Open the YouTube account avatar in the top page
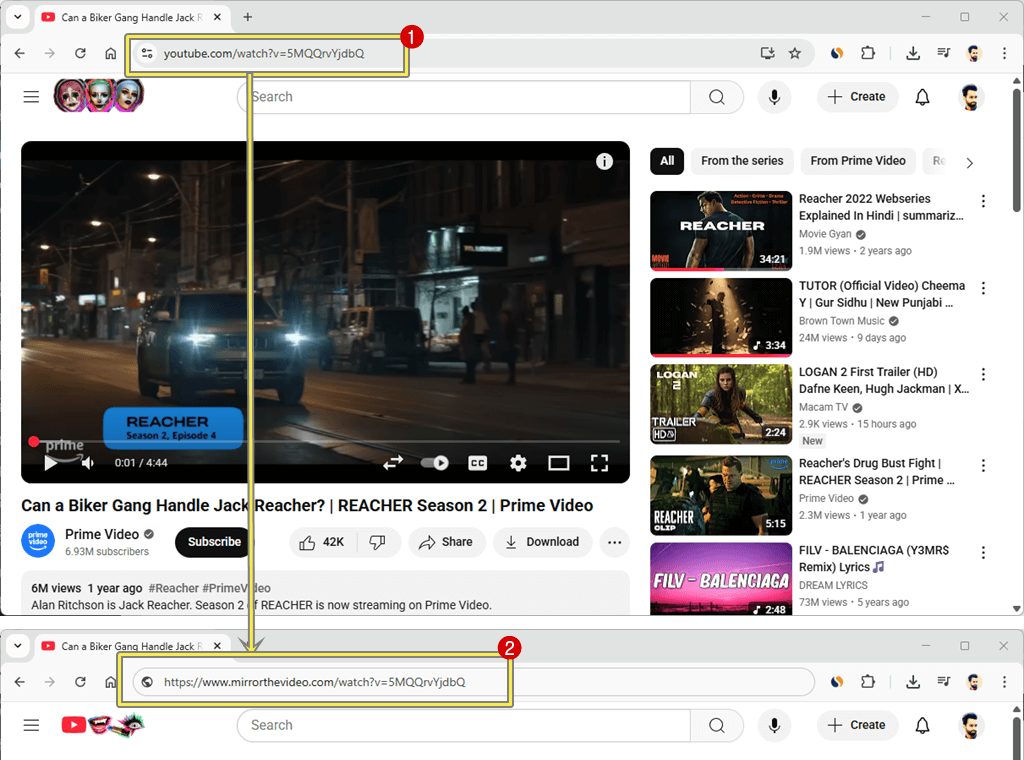The image size is (1024, 760). pos(971,97)
